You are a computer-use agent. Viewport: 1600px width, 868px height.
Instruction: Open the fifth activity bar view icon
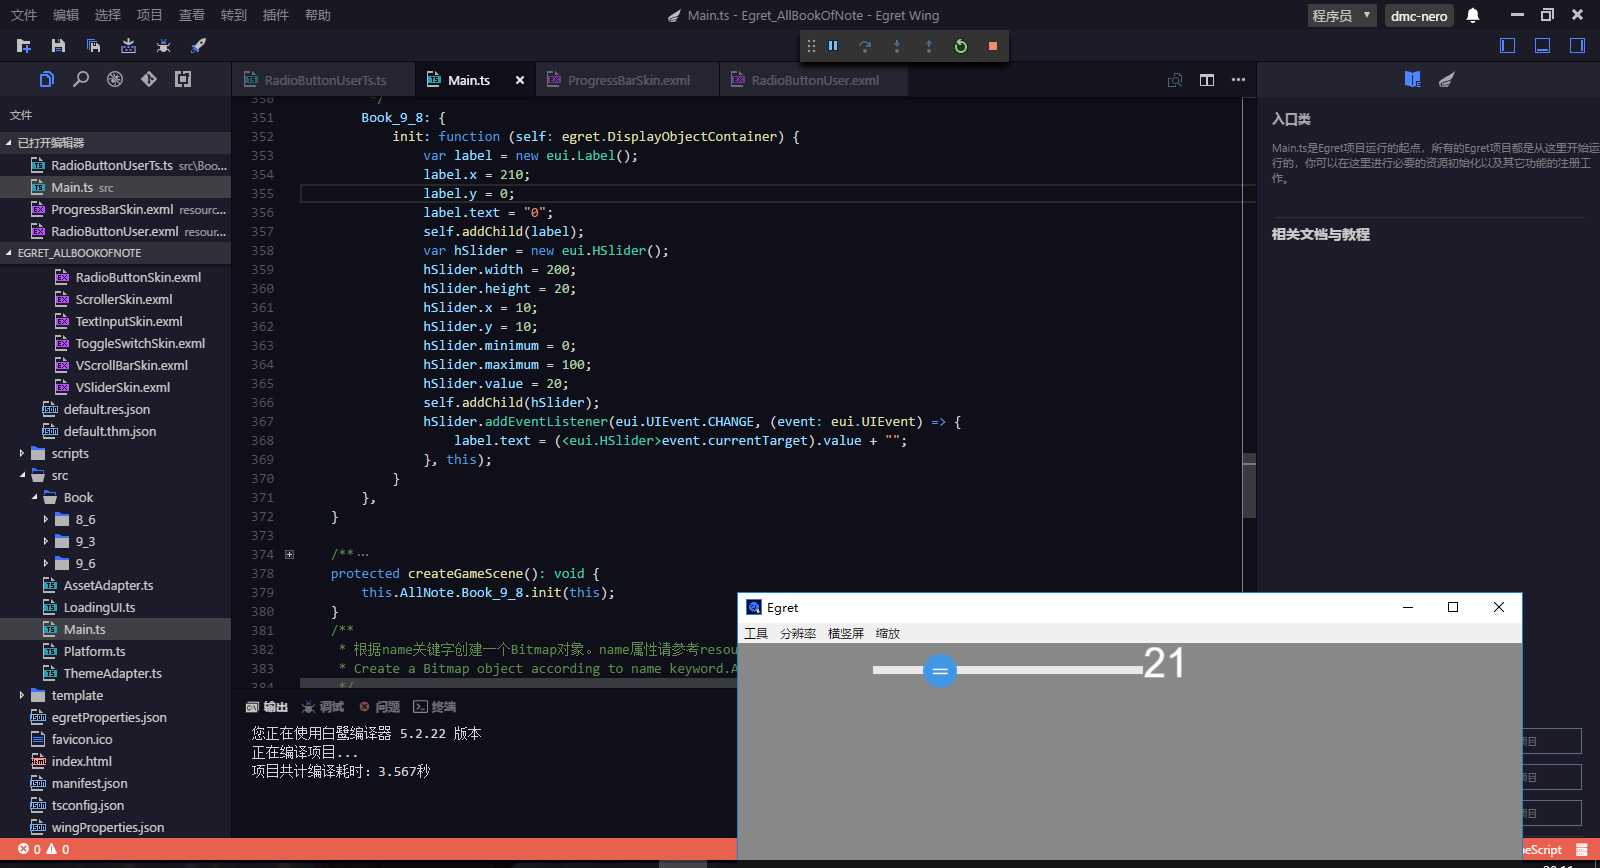183,79
